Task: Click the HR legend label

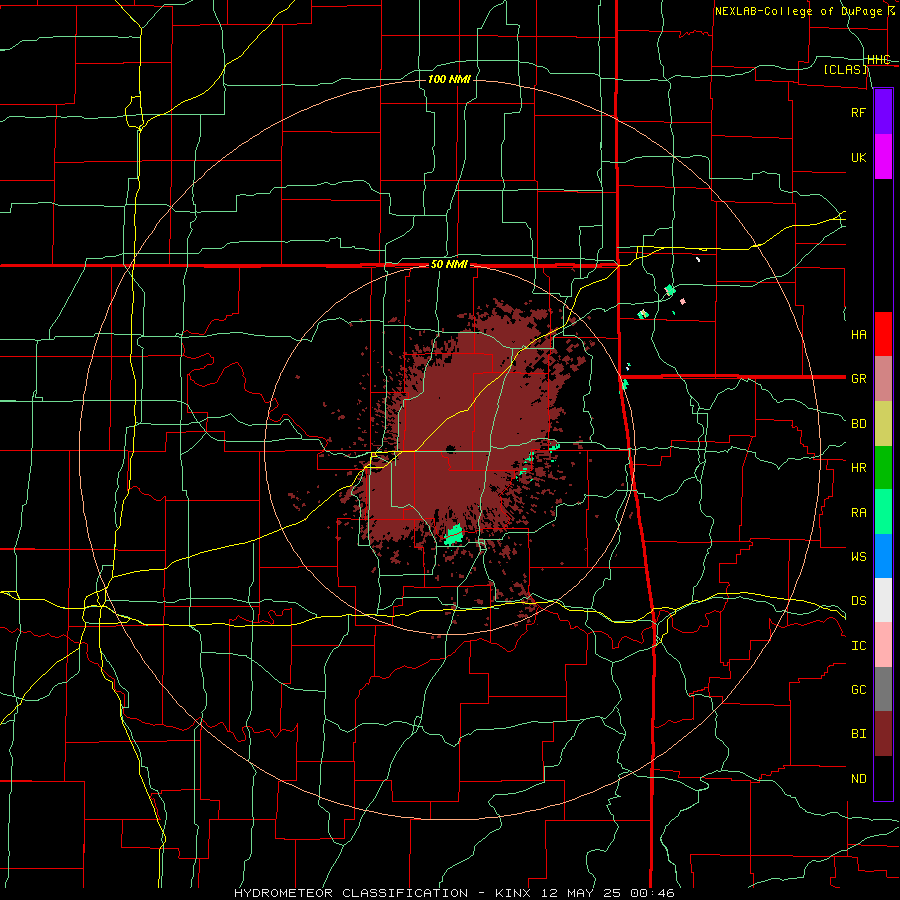Action: 858,468
